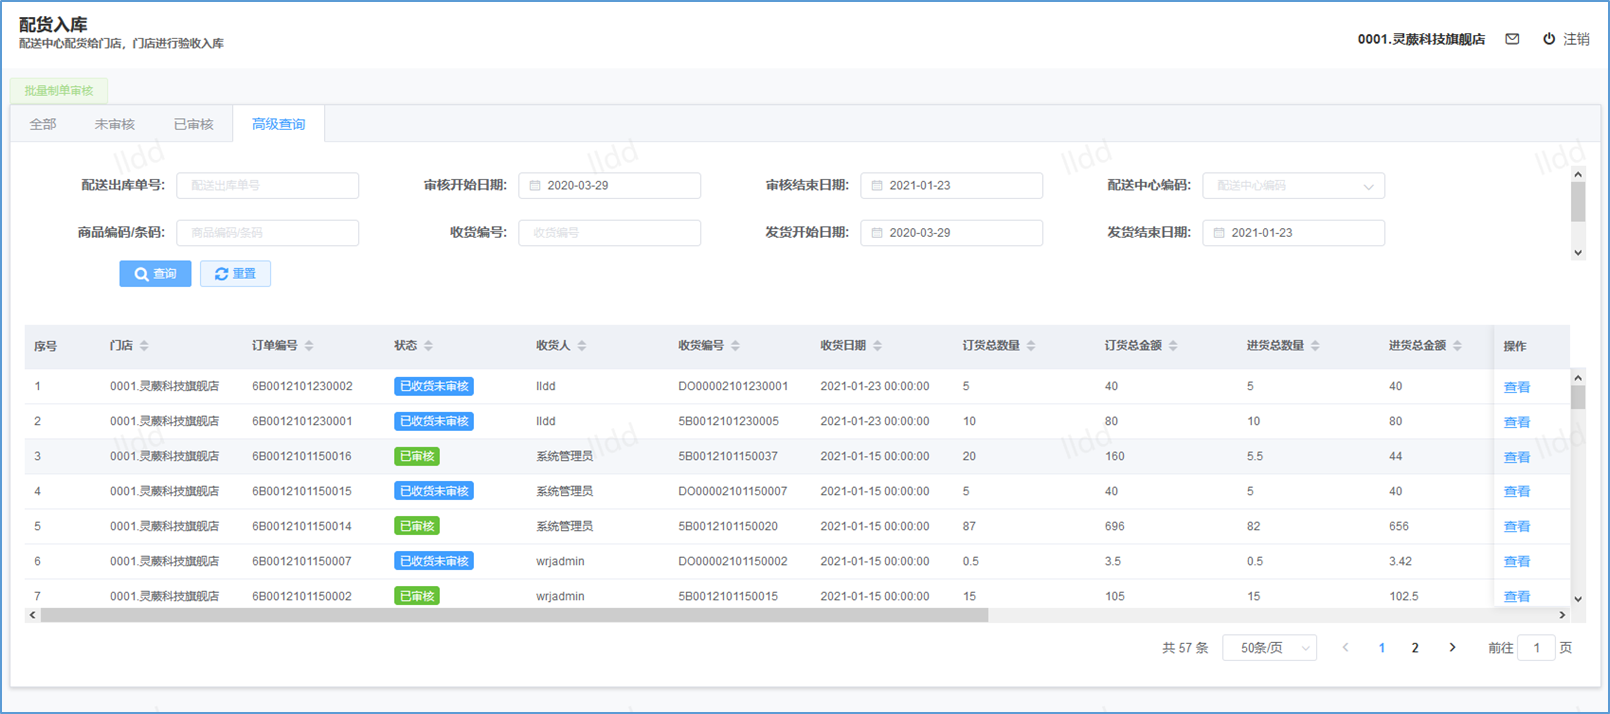
Task: Click the 重置 reset button
Action: tap(235, 274)
